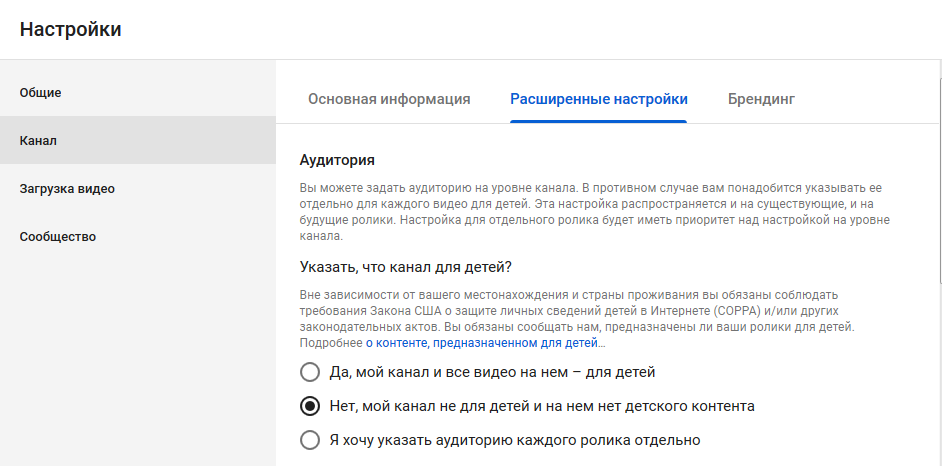Open the Сообщество section in sidebar
The width and height of the screenshot is (942, 466).
[x=57, y=237]
